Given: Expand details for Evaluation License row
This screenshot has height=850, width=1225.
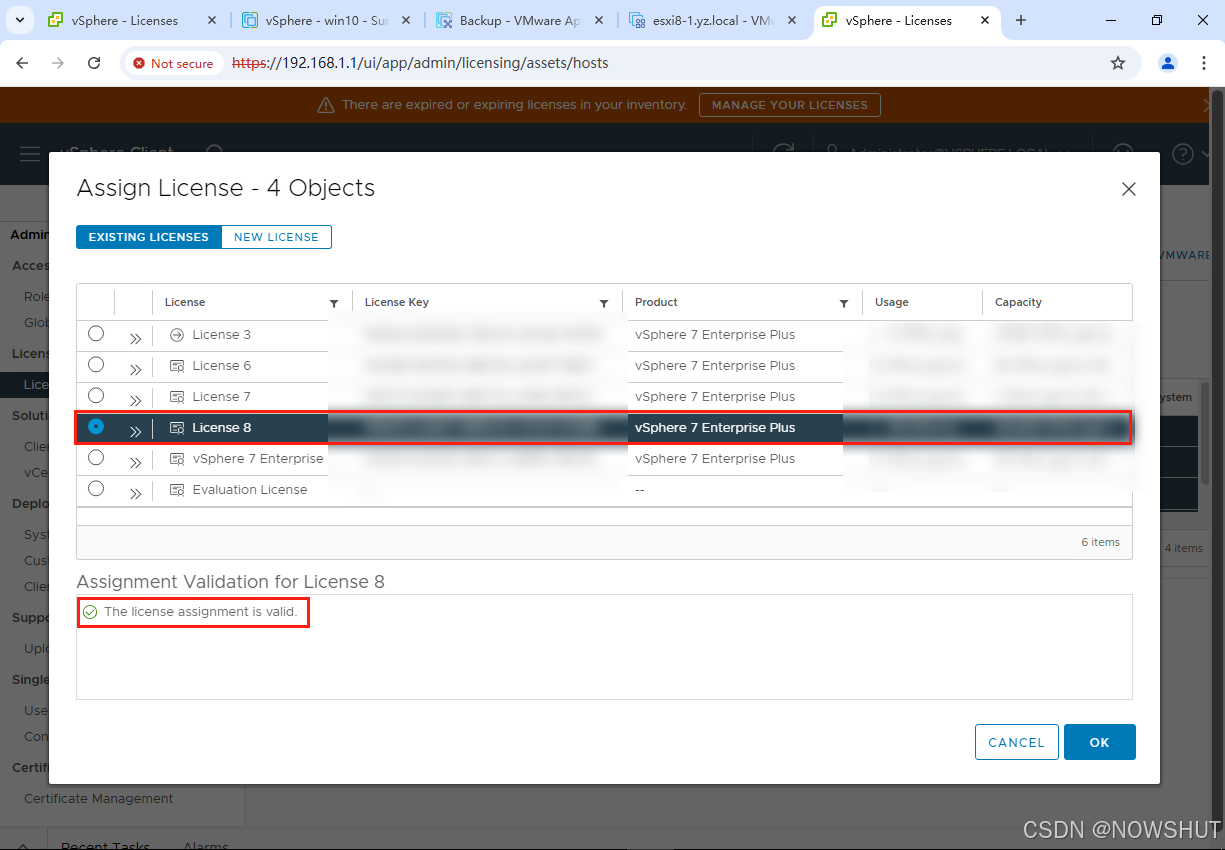Looking at the screenshot, I should pos(135,493).
